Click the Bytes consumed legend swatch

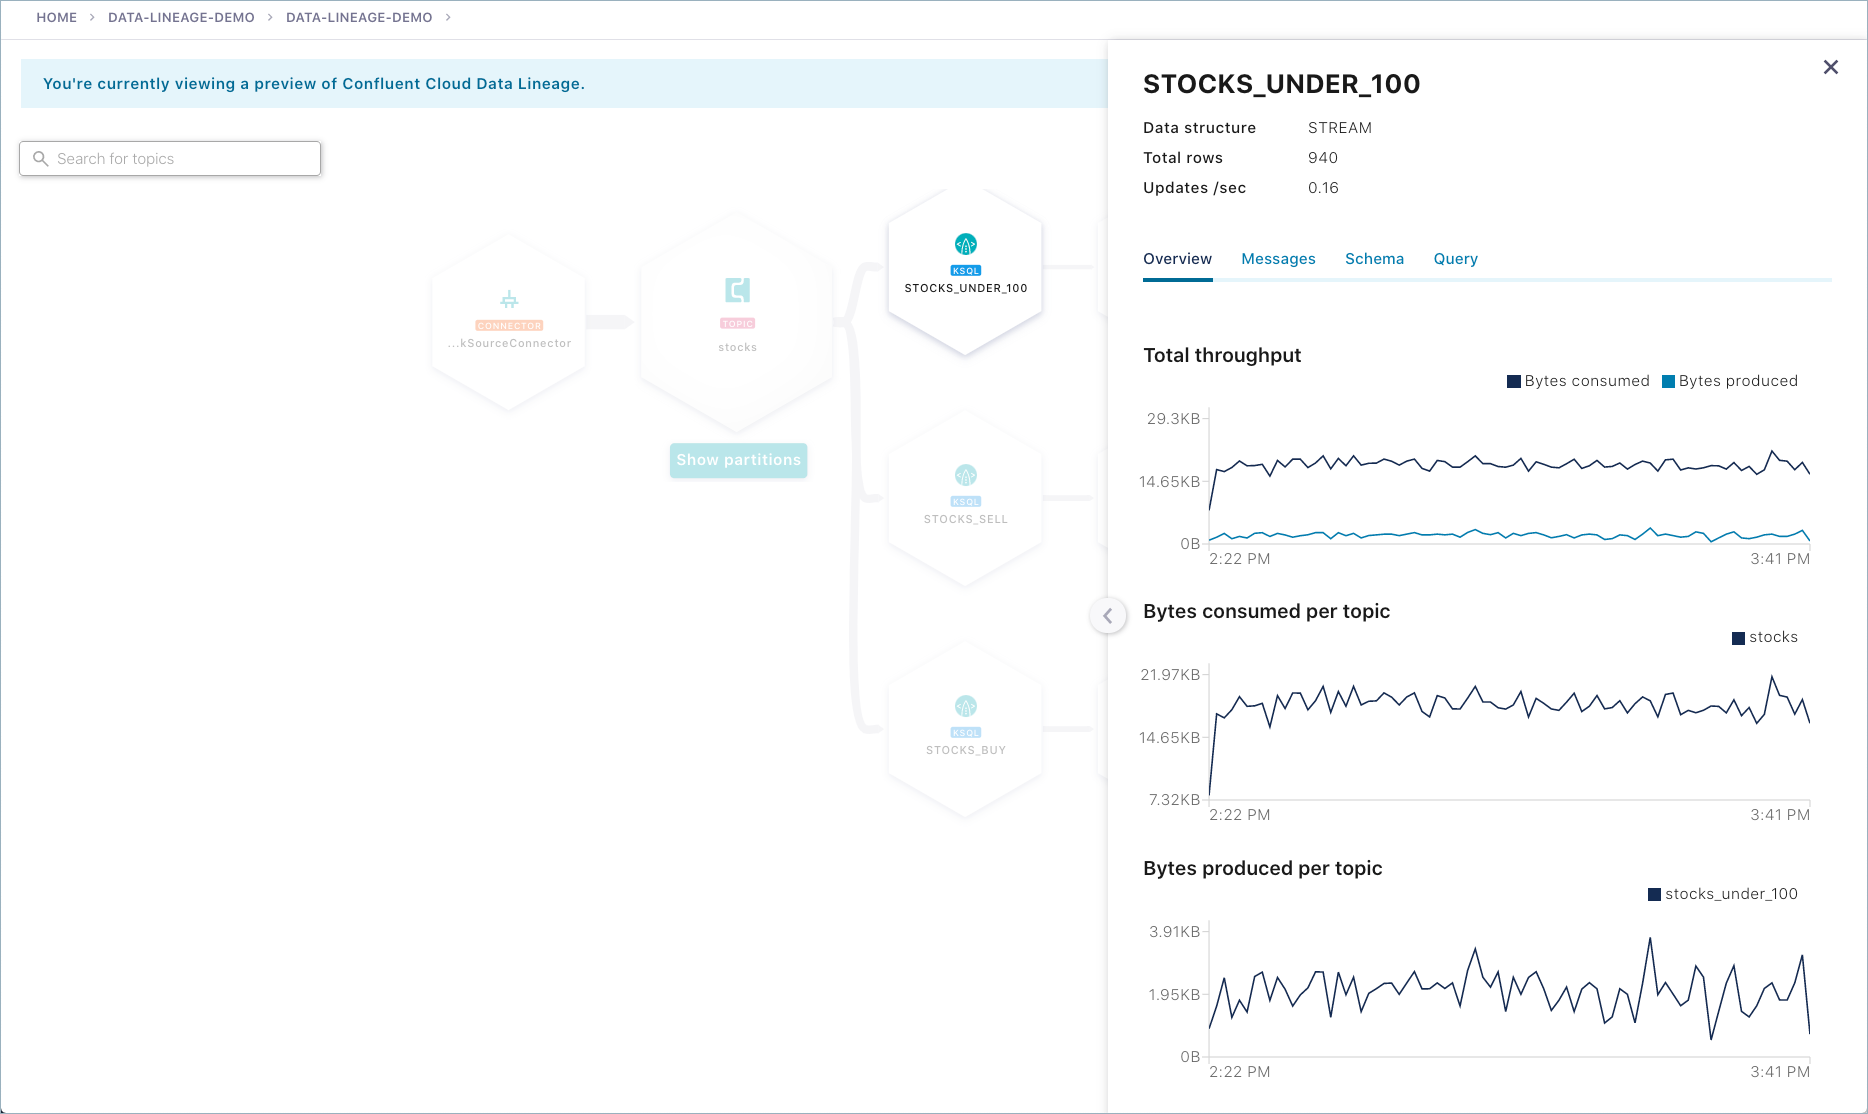(1514, 381)
